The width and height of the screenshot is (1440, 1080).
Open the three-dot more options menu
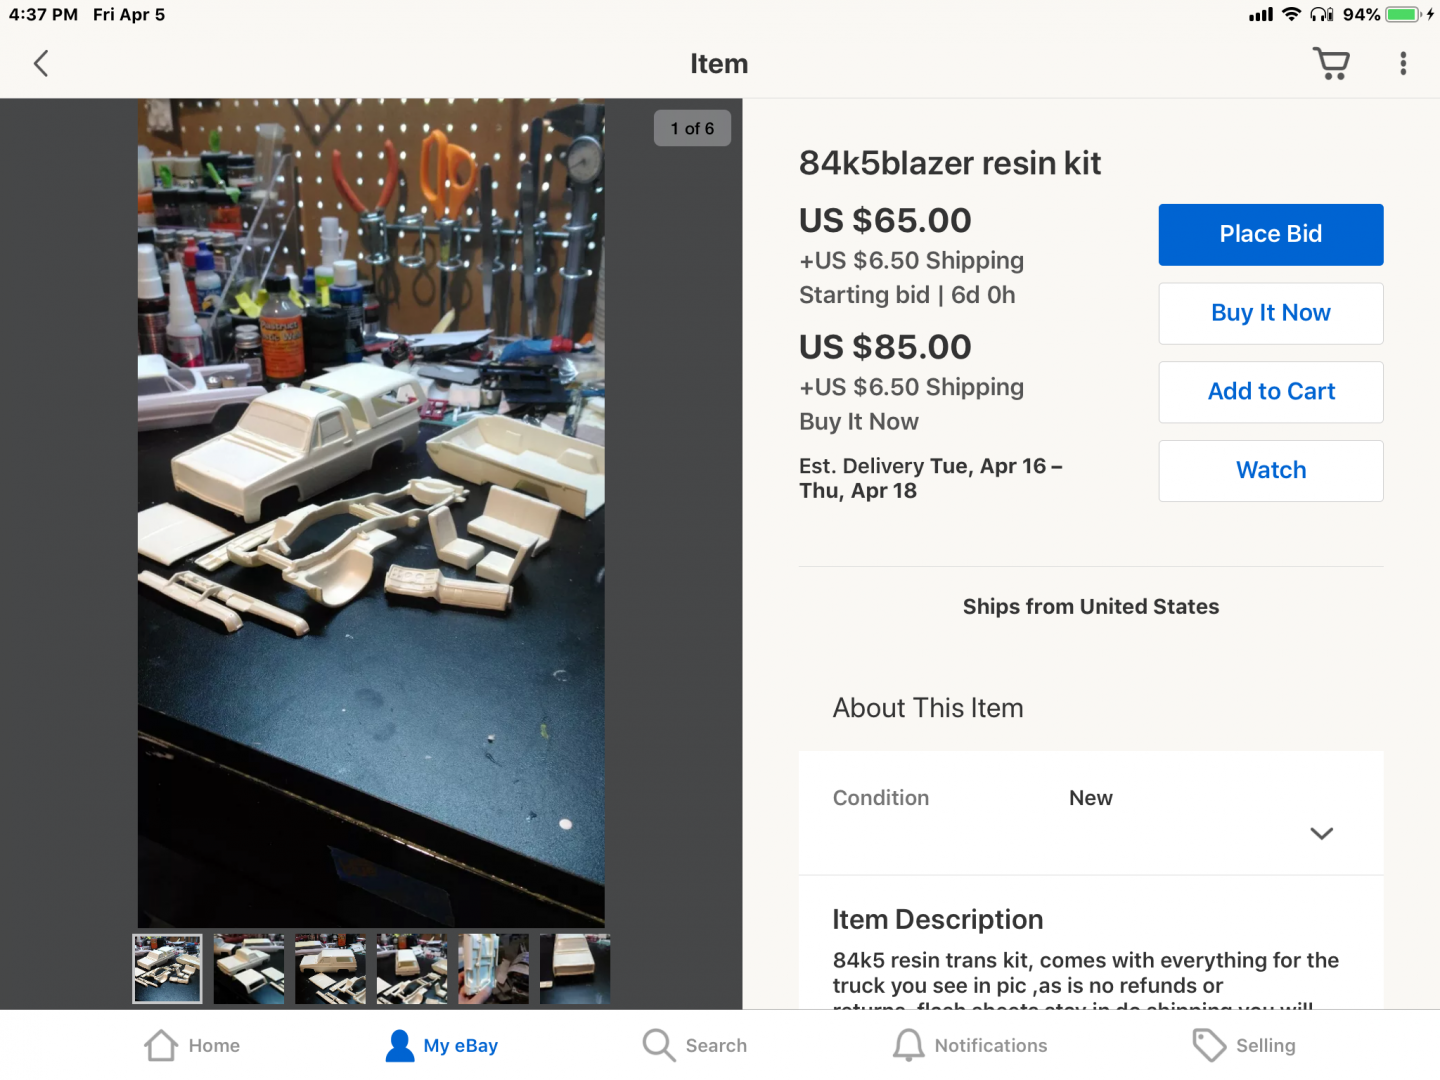[1403, 64]
